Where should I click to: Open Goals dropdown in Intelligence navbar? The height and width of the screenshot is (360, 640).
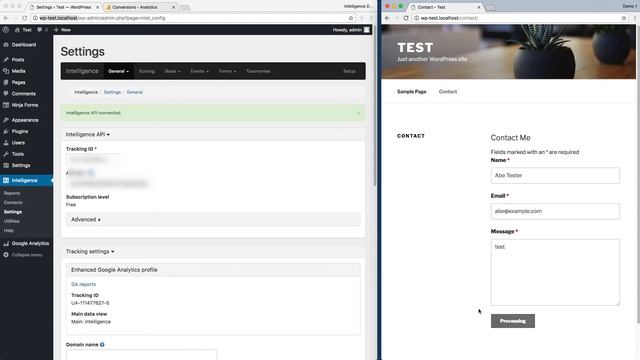tap(172, 71)
